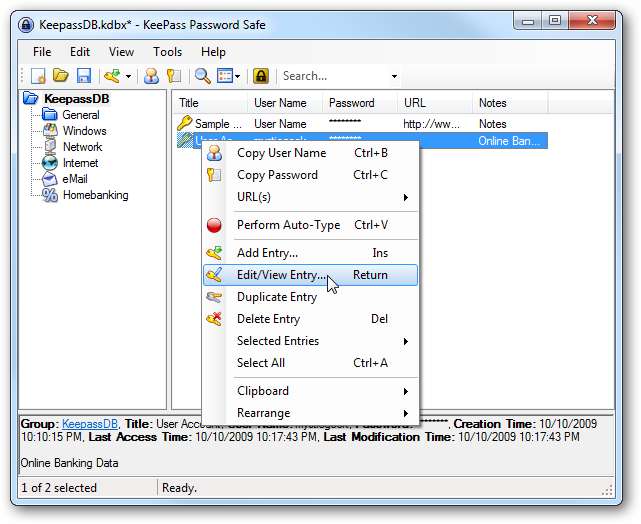This screenshot has height=524, width=641.
Task: Choose Delete Entry menu item
Action: (310, 319)
